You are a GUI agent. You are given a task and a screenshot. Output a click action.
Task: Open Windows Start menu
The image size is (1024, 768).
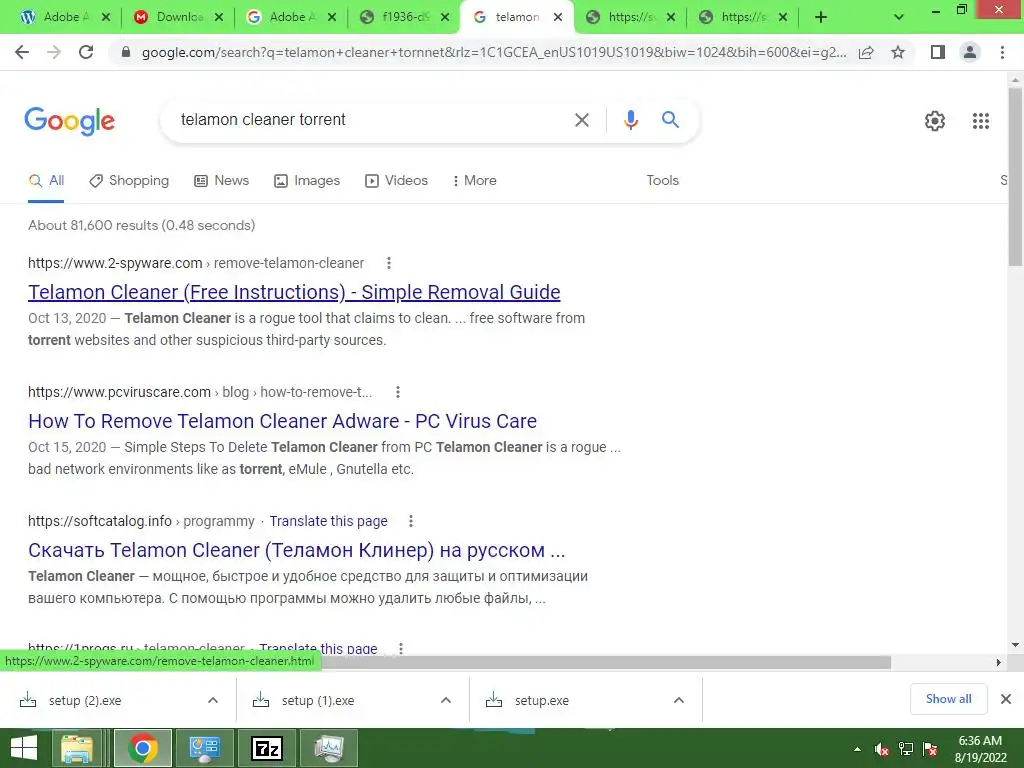coord(24,748)
